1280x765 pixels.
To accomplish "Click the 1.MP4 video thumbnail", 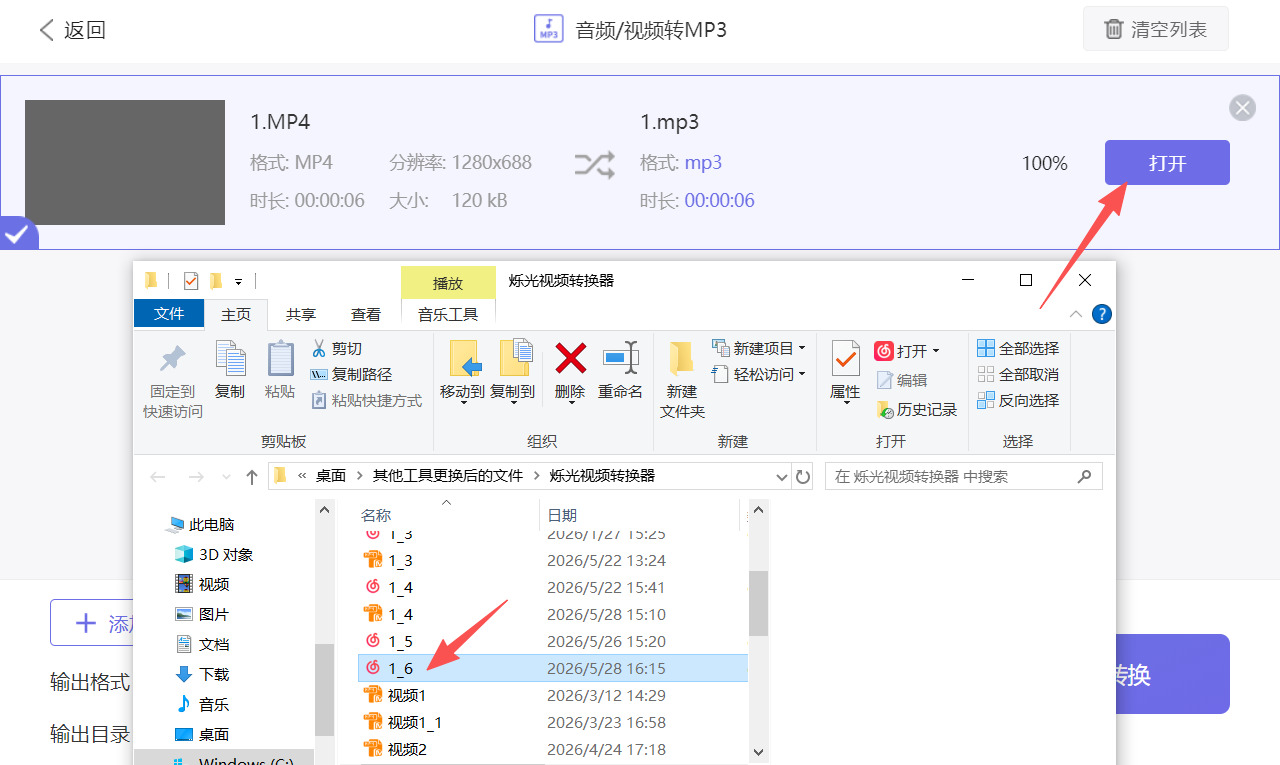I will coord(125,162).
